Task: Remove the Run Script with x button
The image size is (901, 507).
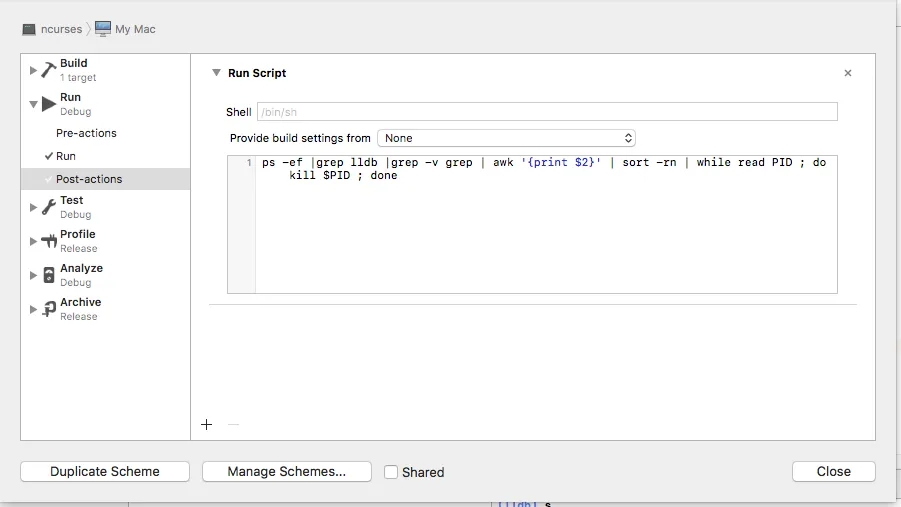Action: pos(848,73)
